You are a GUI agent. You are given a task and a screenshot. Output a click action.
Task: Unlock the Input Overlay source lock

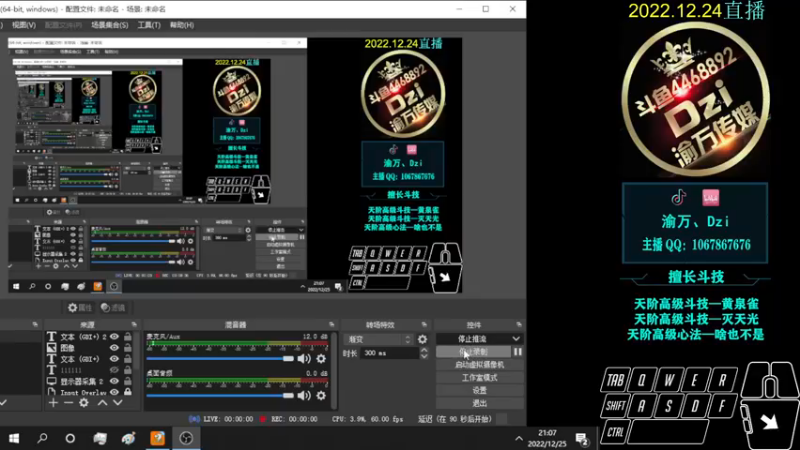point(128,392)
